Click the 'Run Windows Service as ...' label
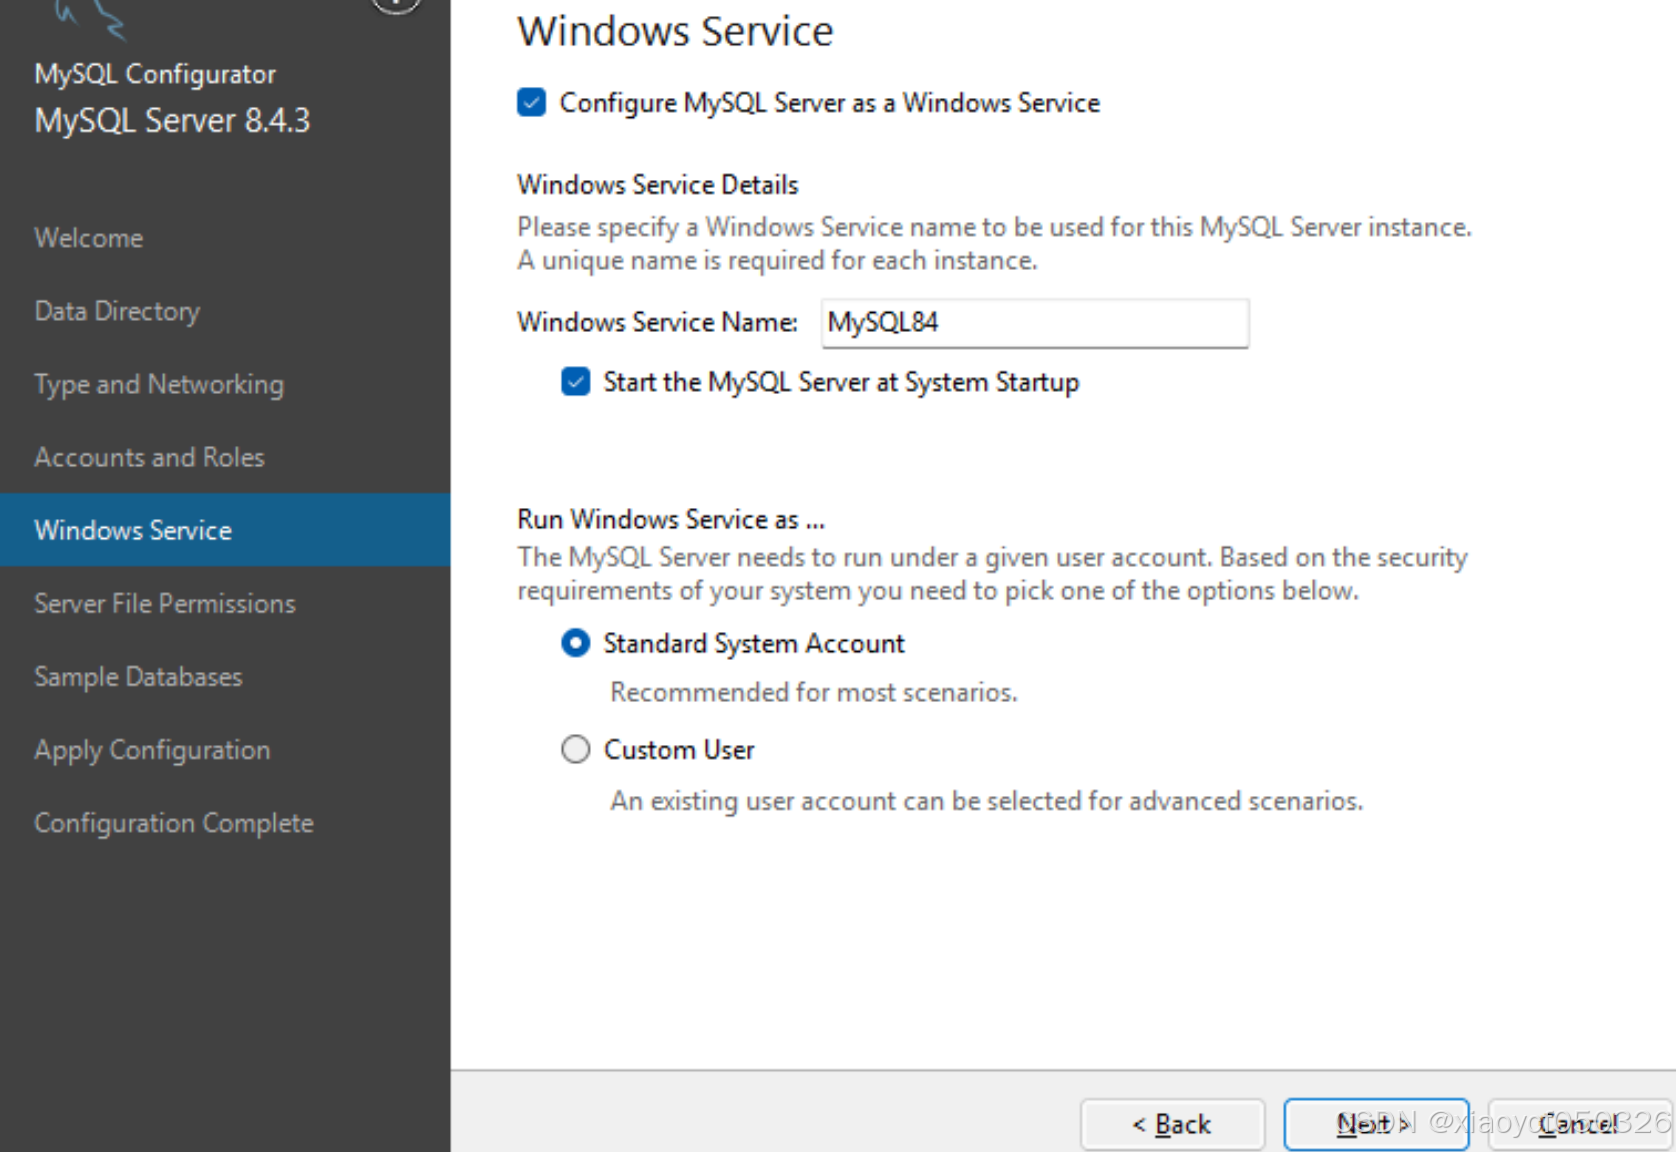 pos(671,519)
